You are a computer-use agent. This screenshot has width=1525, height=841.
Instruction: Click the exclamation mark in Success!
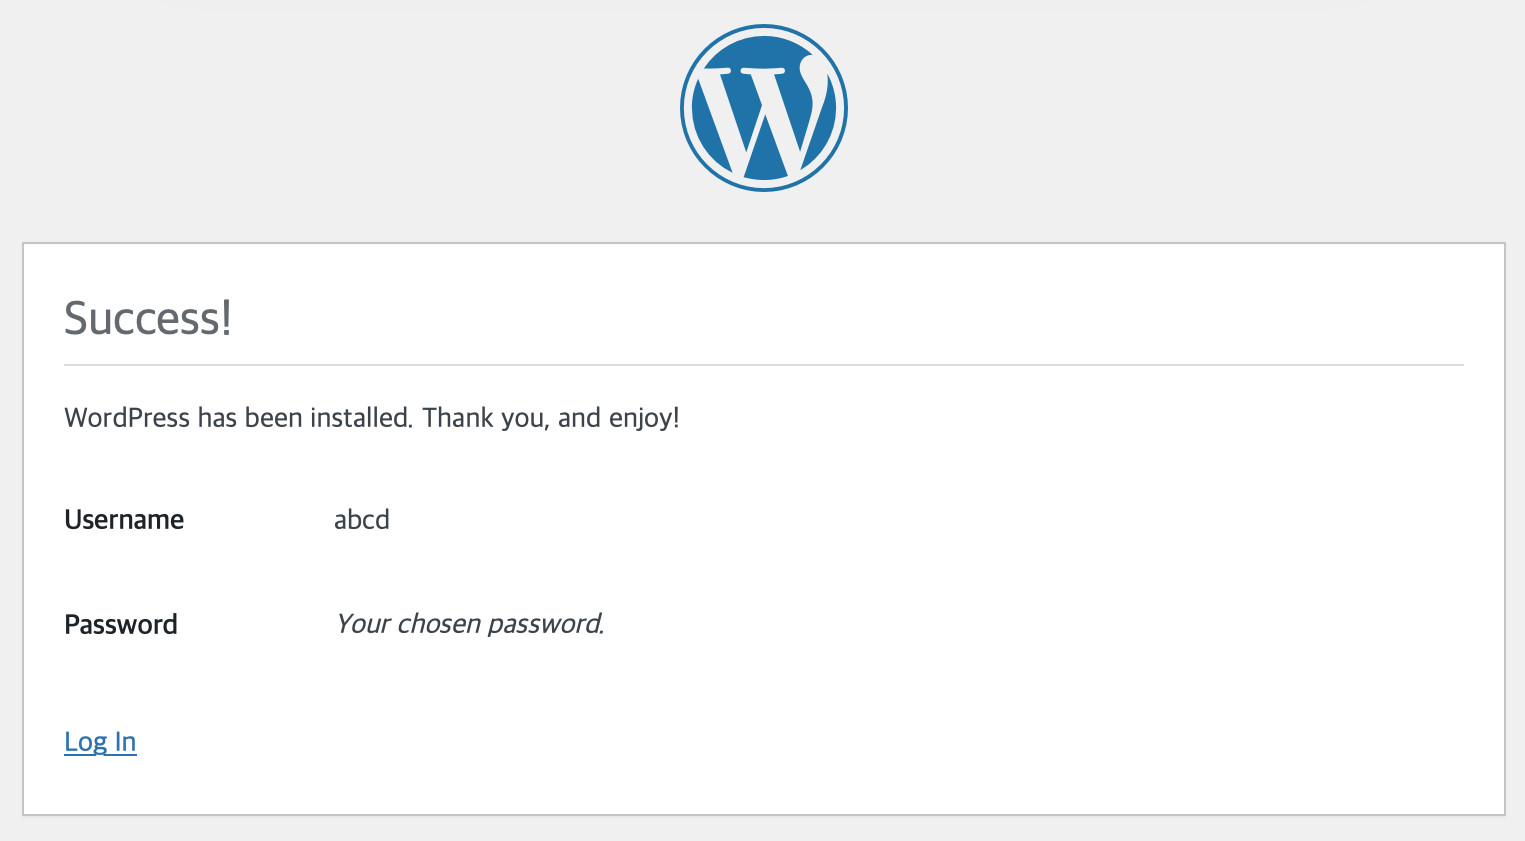coord(226,319)
